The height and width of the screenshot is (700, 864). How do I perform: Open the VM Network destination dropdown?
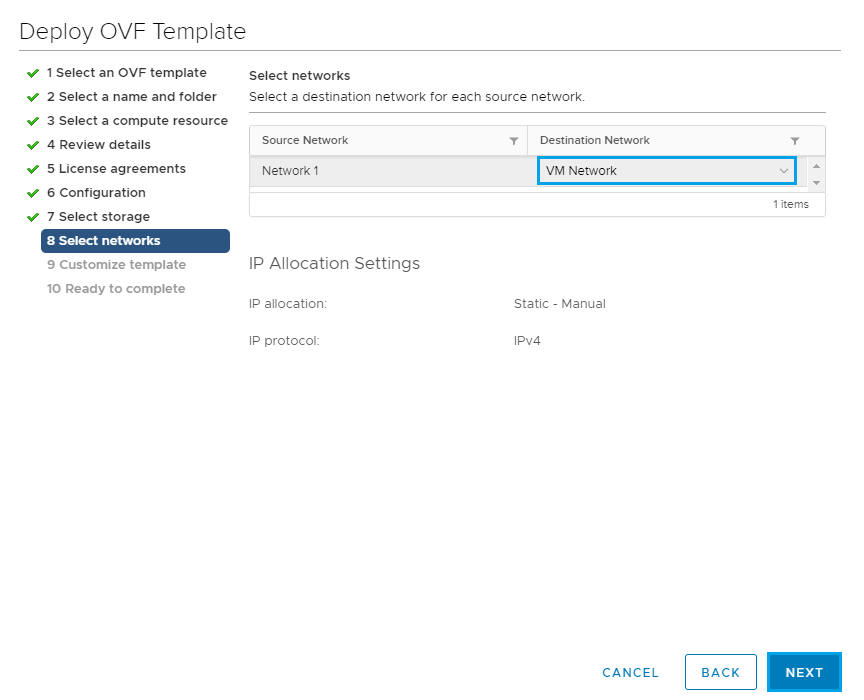pyautogui.click(x=667, y=171)
